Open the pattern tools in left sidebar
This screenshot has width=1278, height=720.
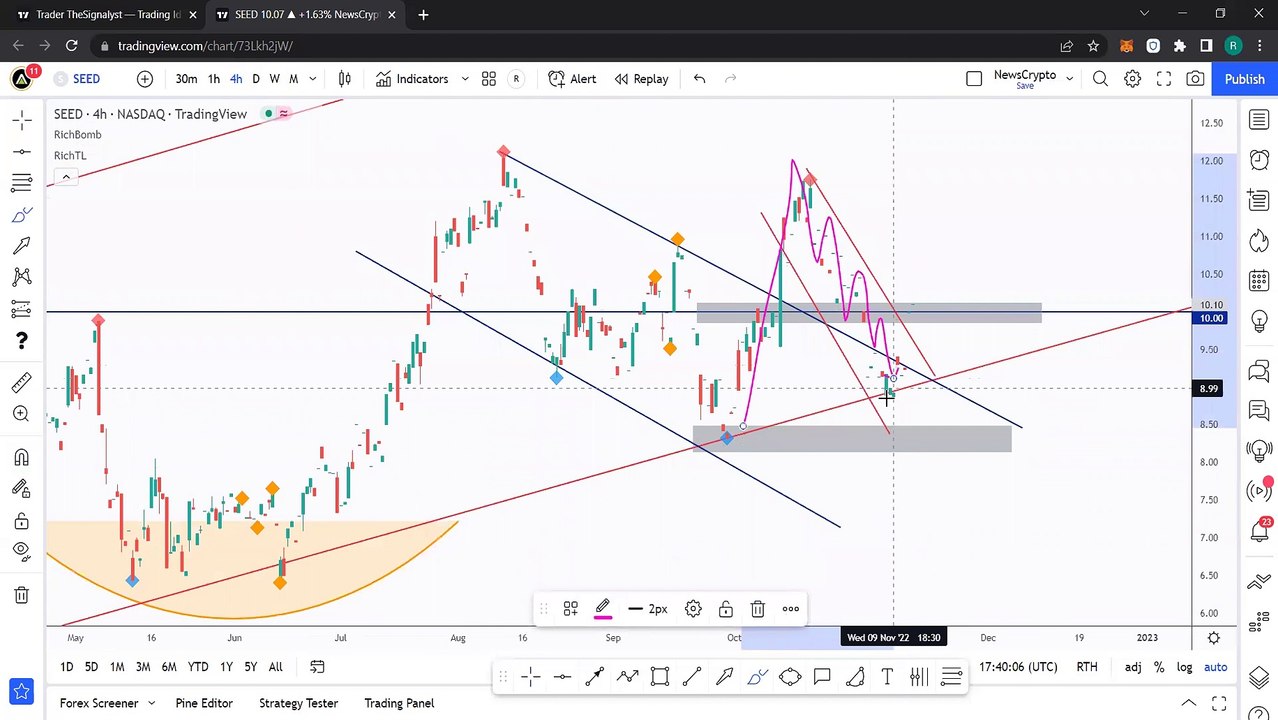pos(22,277)
